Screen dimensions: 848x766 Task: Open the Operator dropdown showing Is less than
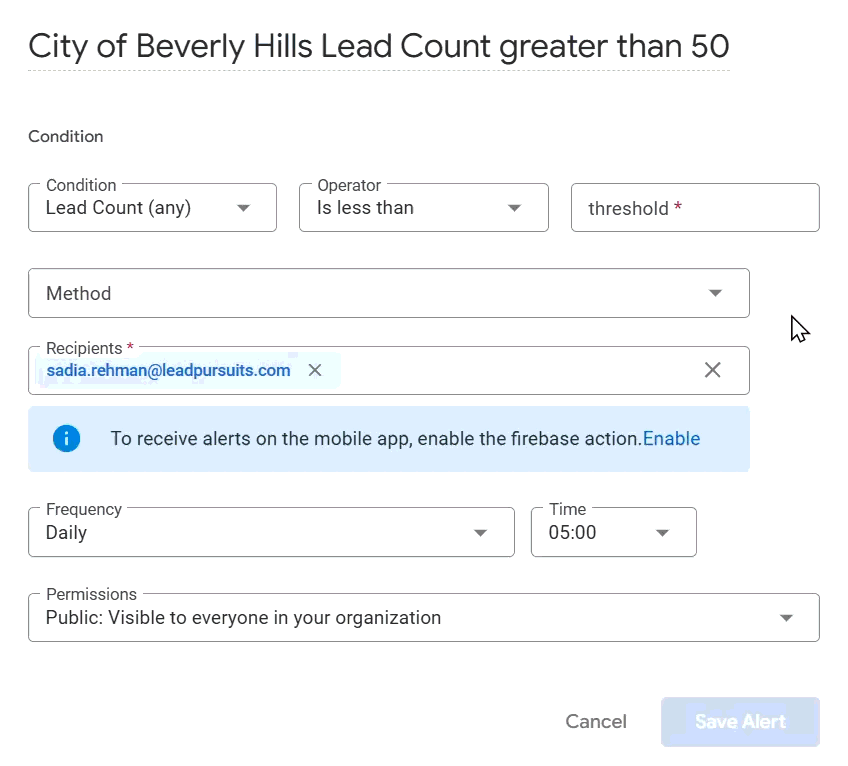[424, 208]
